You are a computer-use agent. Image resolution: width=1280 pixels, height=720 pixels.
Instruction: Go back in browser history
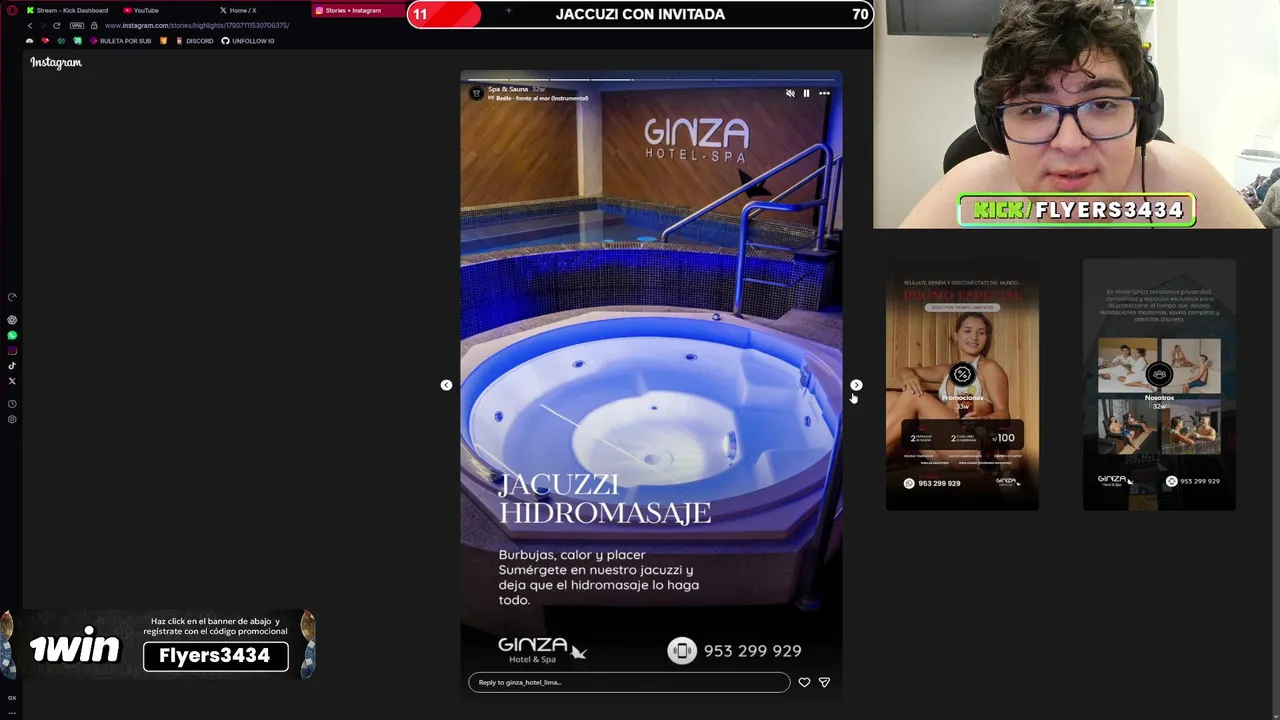coord(30,25)
